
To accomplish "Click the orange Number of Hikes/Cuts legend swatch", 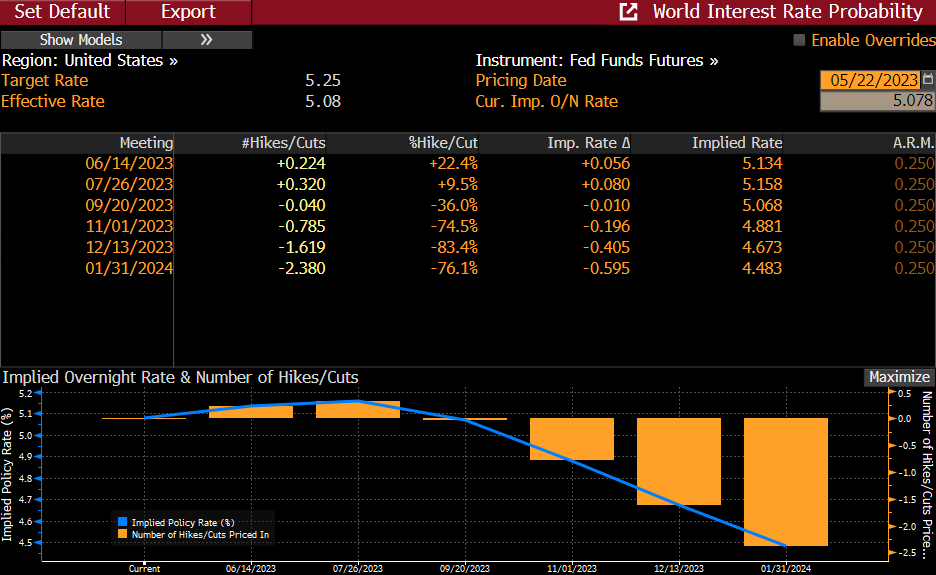I will (x=122, y=534).
